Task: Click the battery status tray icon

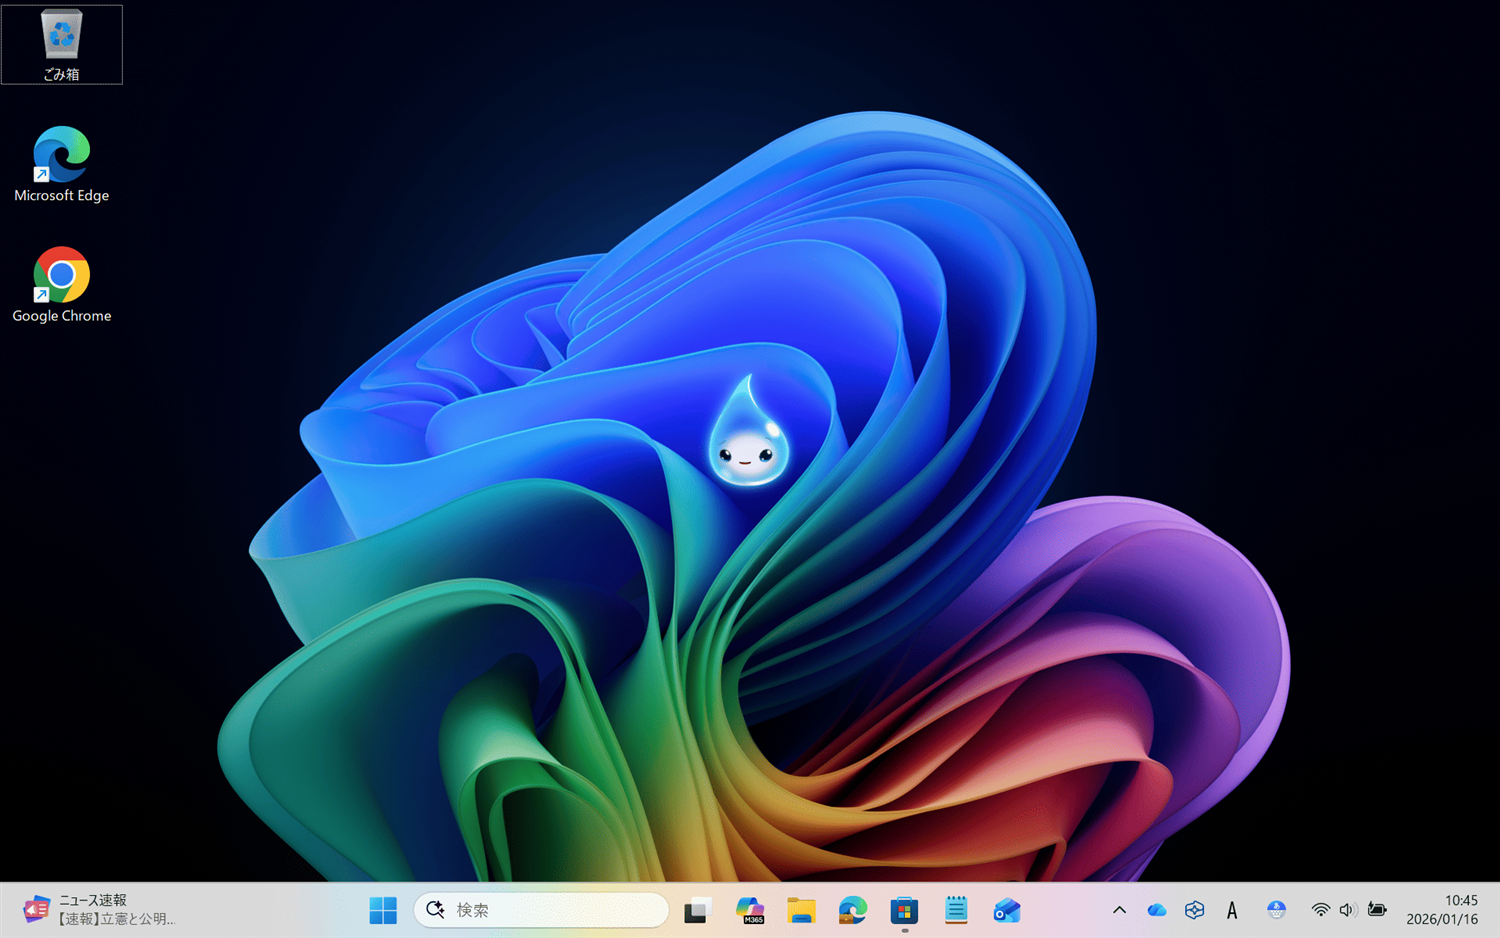Action: coord(1377,910)
